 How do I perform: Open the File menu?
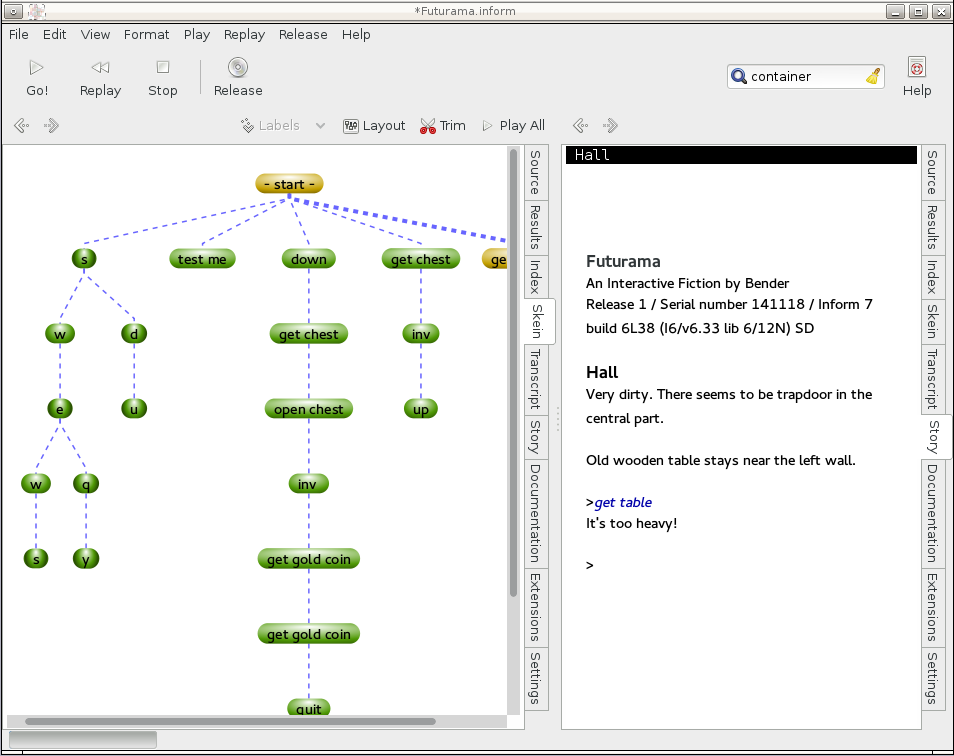18,35
